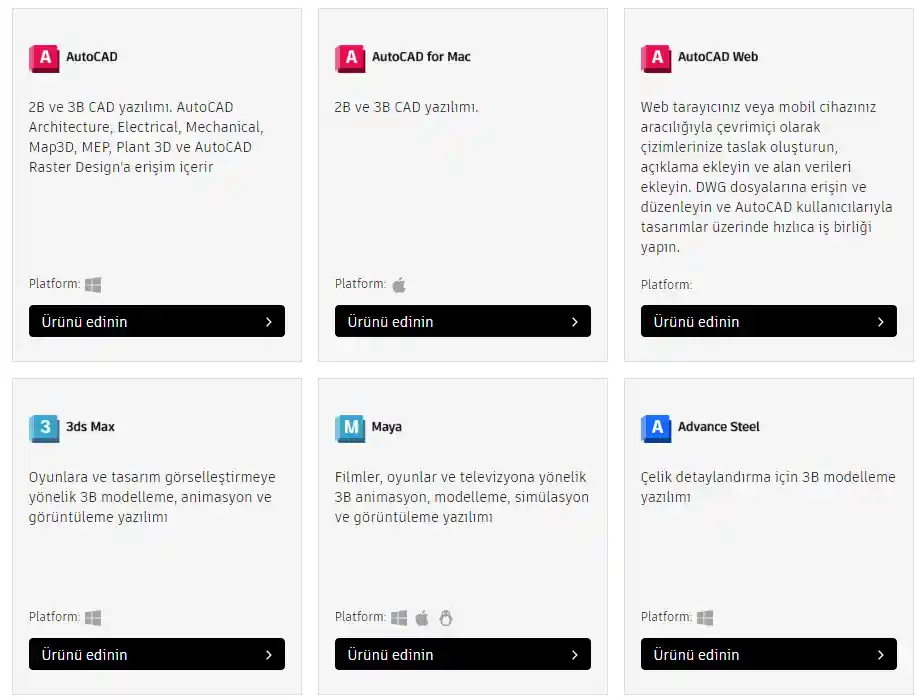Image resolution: width=924 pixels, height=700 pixels.
Task: Click the AutoCAD Web product icon
Action: point(656,58)
